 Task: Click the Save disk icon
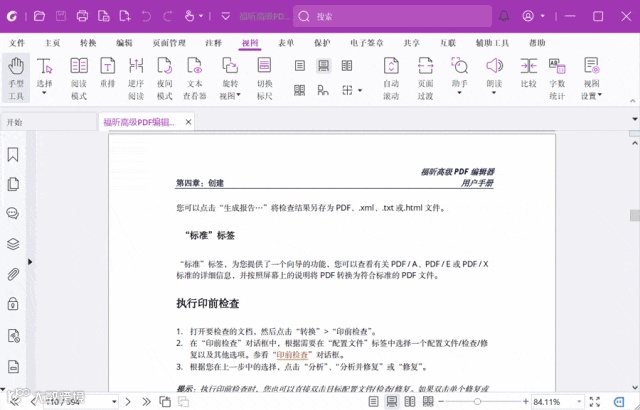[x=61, y=16]
